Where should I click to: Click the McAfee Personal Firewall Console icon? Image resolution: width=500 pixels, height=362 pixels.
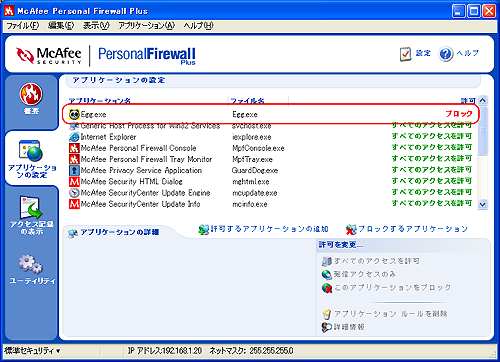74,148
